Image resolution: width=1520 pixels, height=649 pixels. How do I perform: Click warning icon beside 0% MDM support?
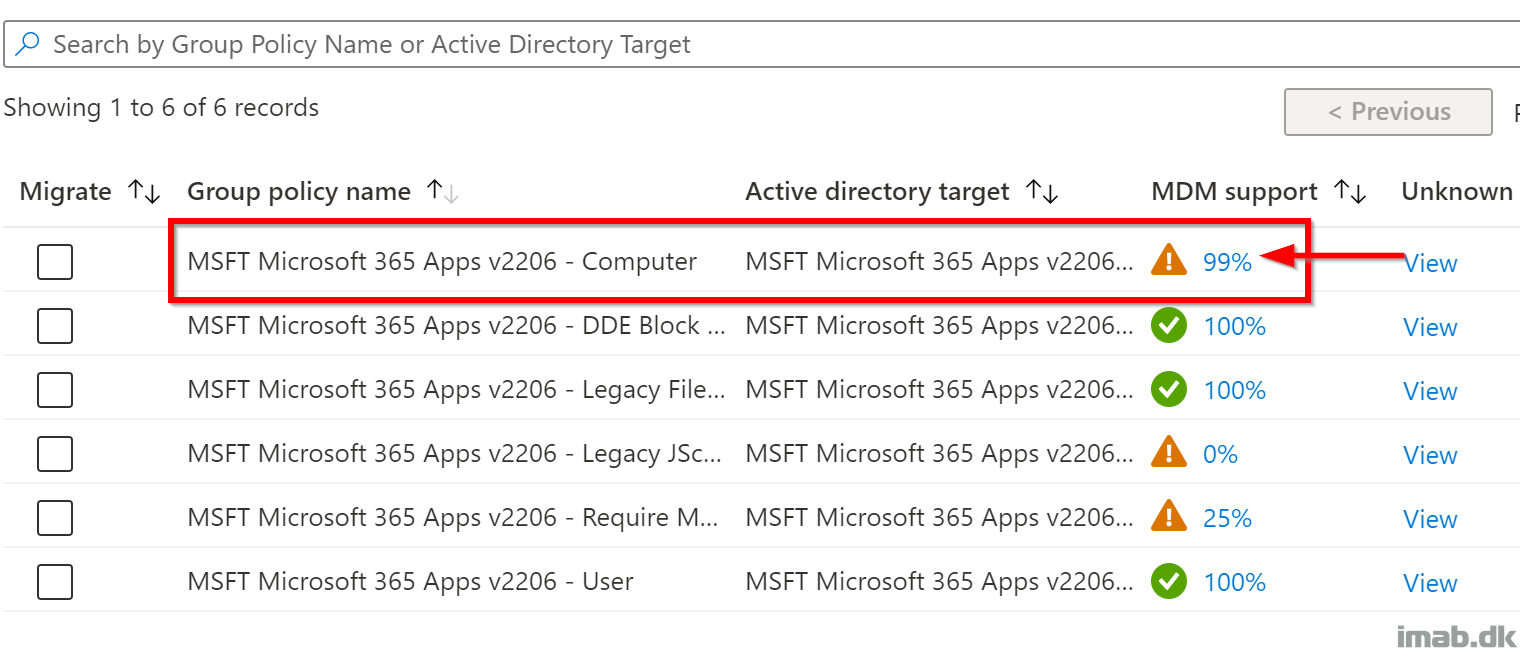pos(1168,454)
